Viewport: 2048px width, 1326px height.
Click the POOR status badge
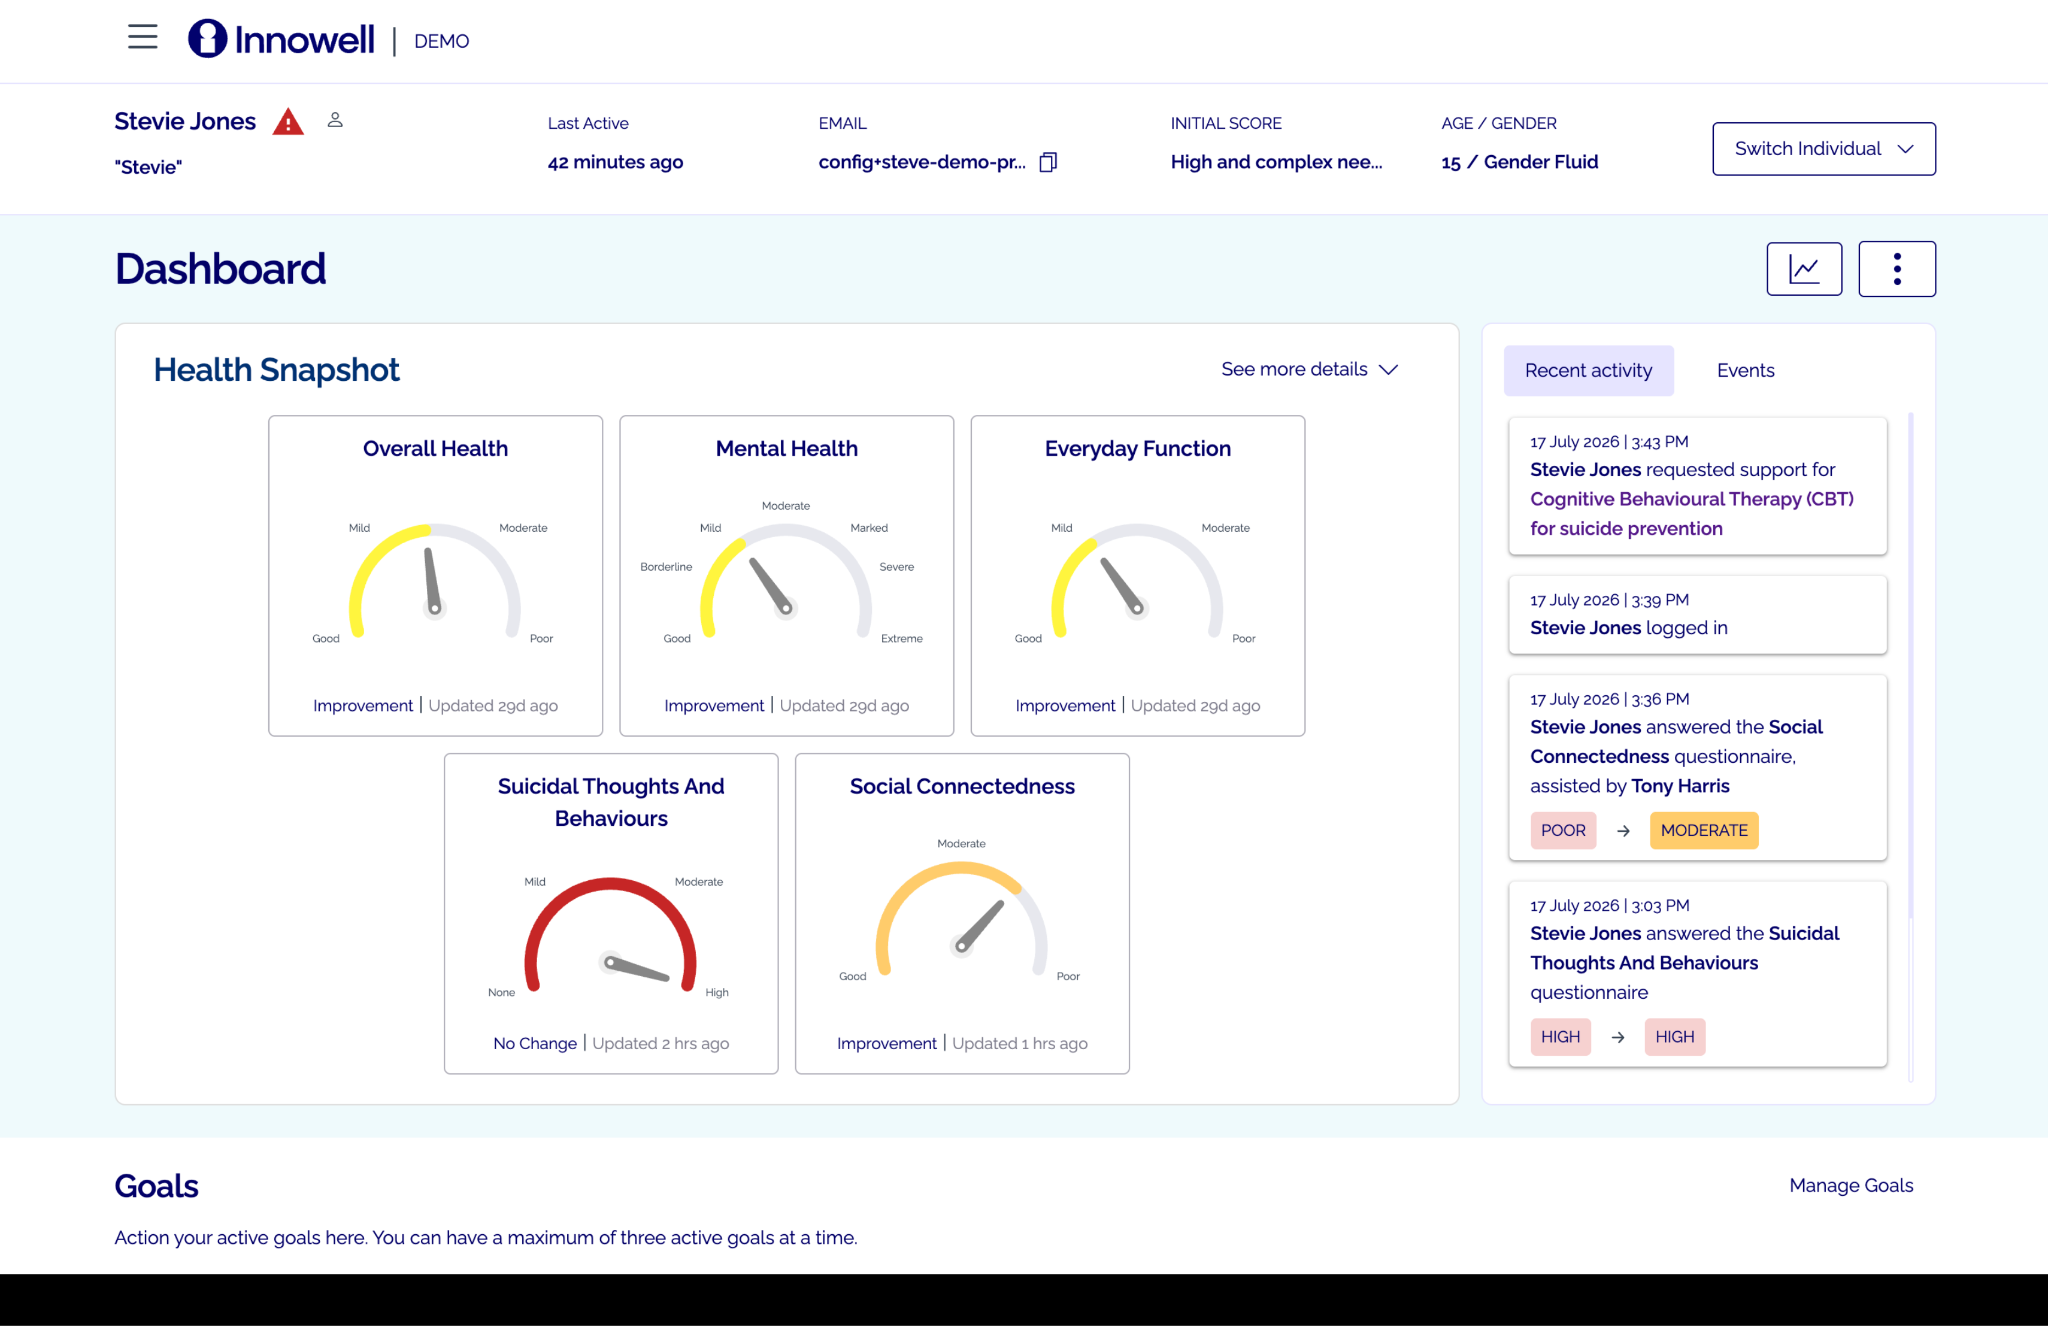point(1563,830)
